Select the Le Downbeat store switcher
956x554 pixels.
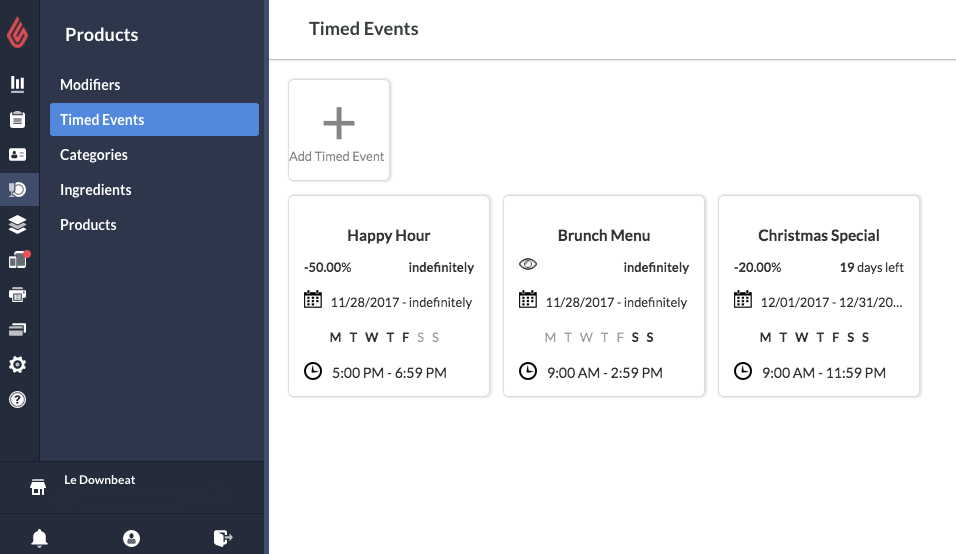(x=100, y=481)
